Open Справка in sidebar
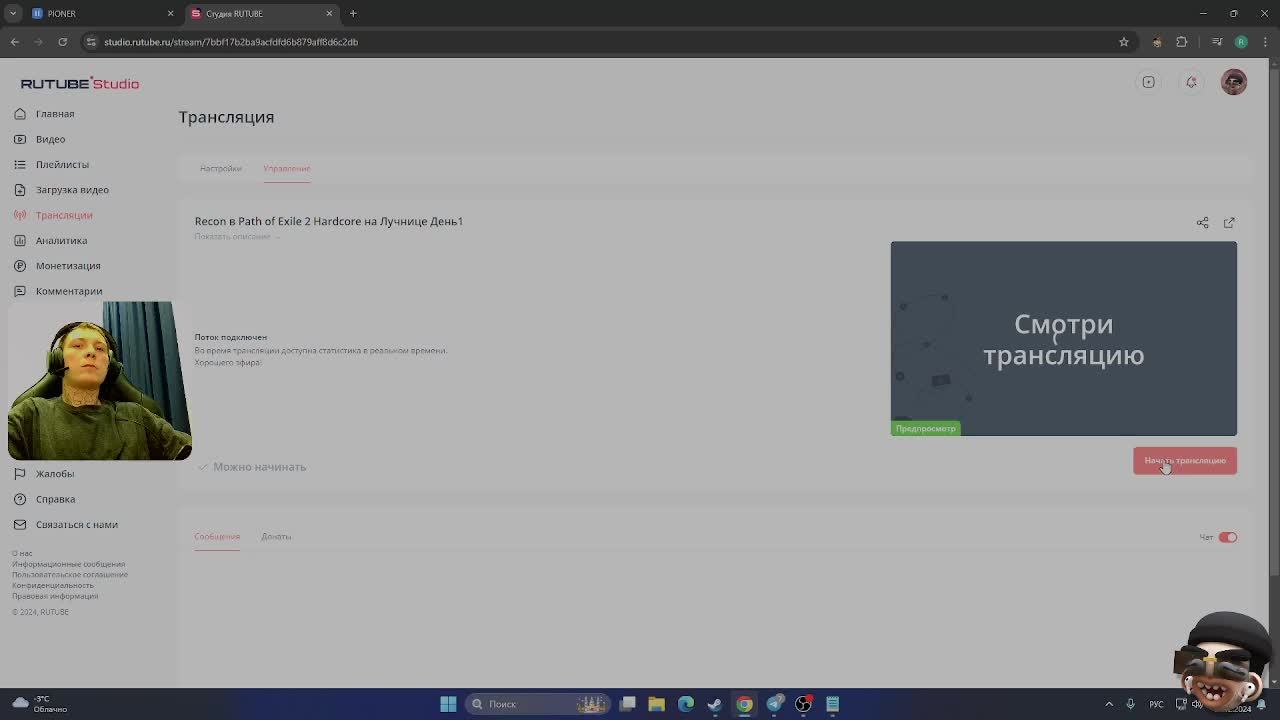The width and height of the screenshot is (1280, 720). pos(55,499)
